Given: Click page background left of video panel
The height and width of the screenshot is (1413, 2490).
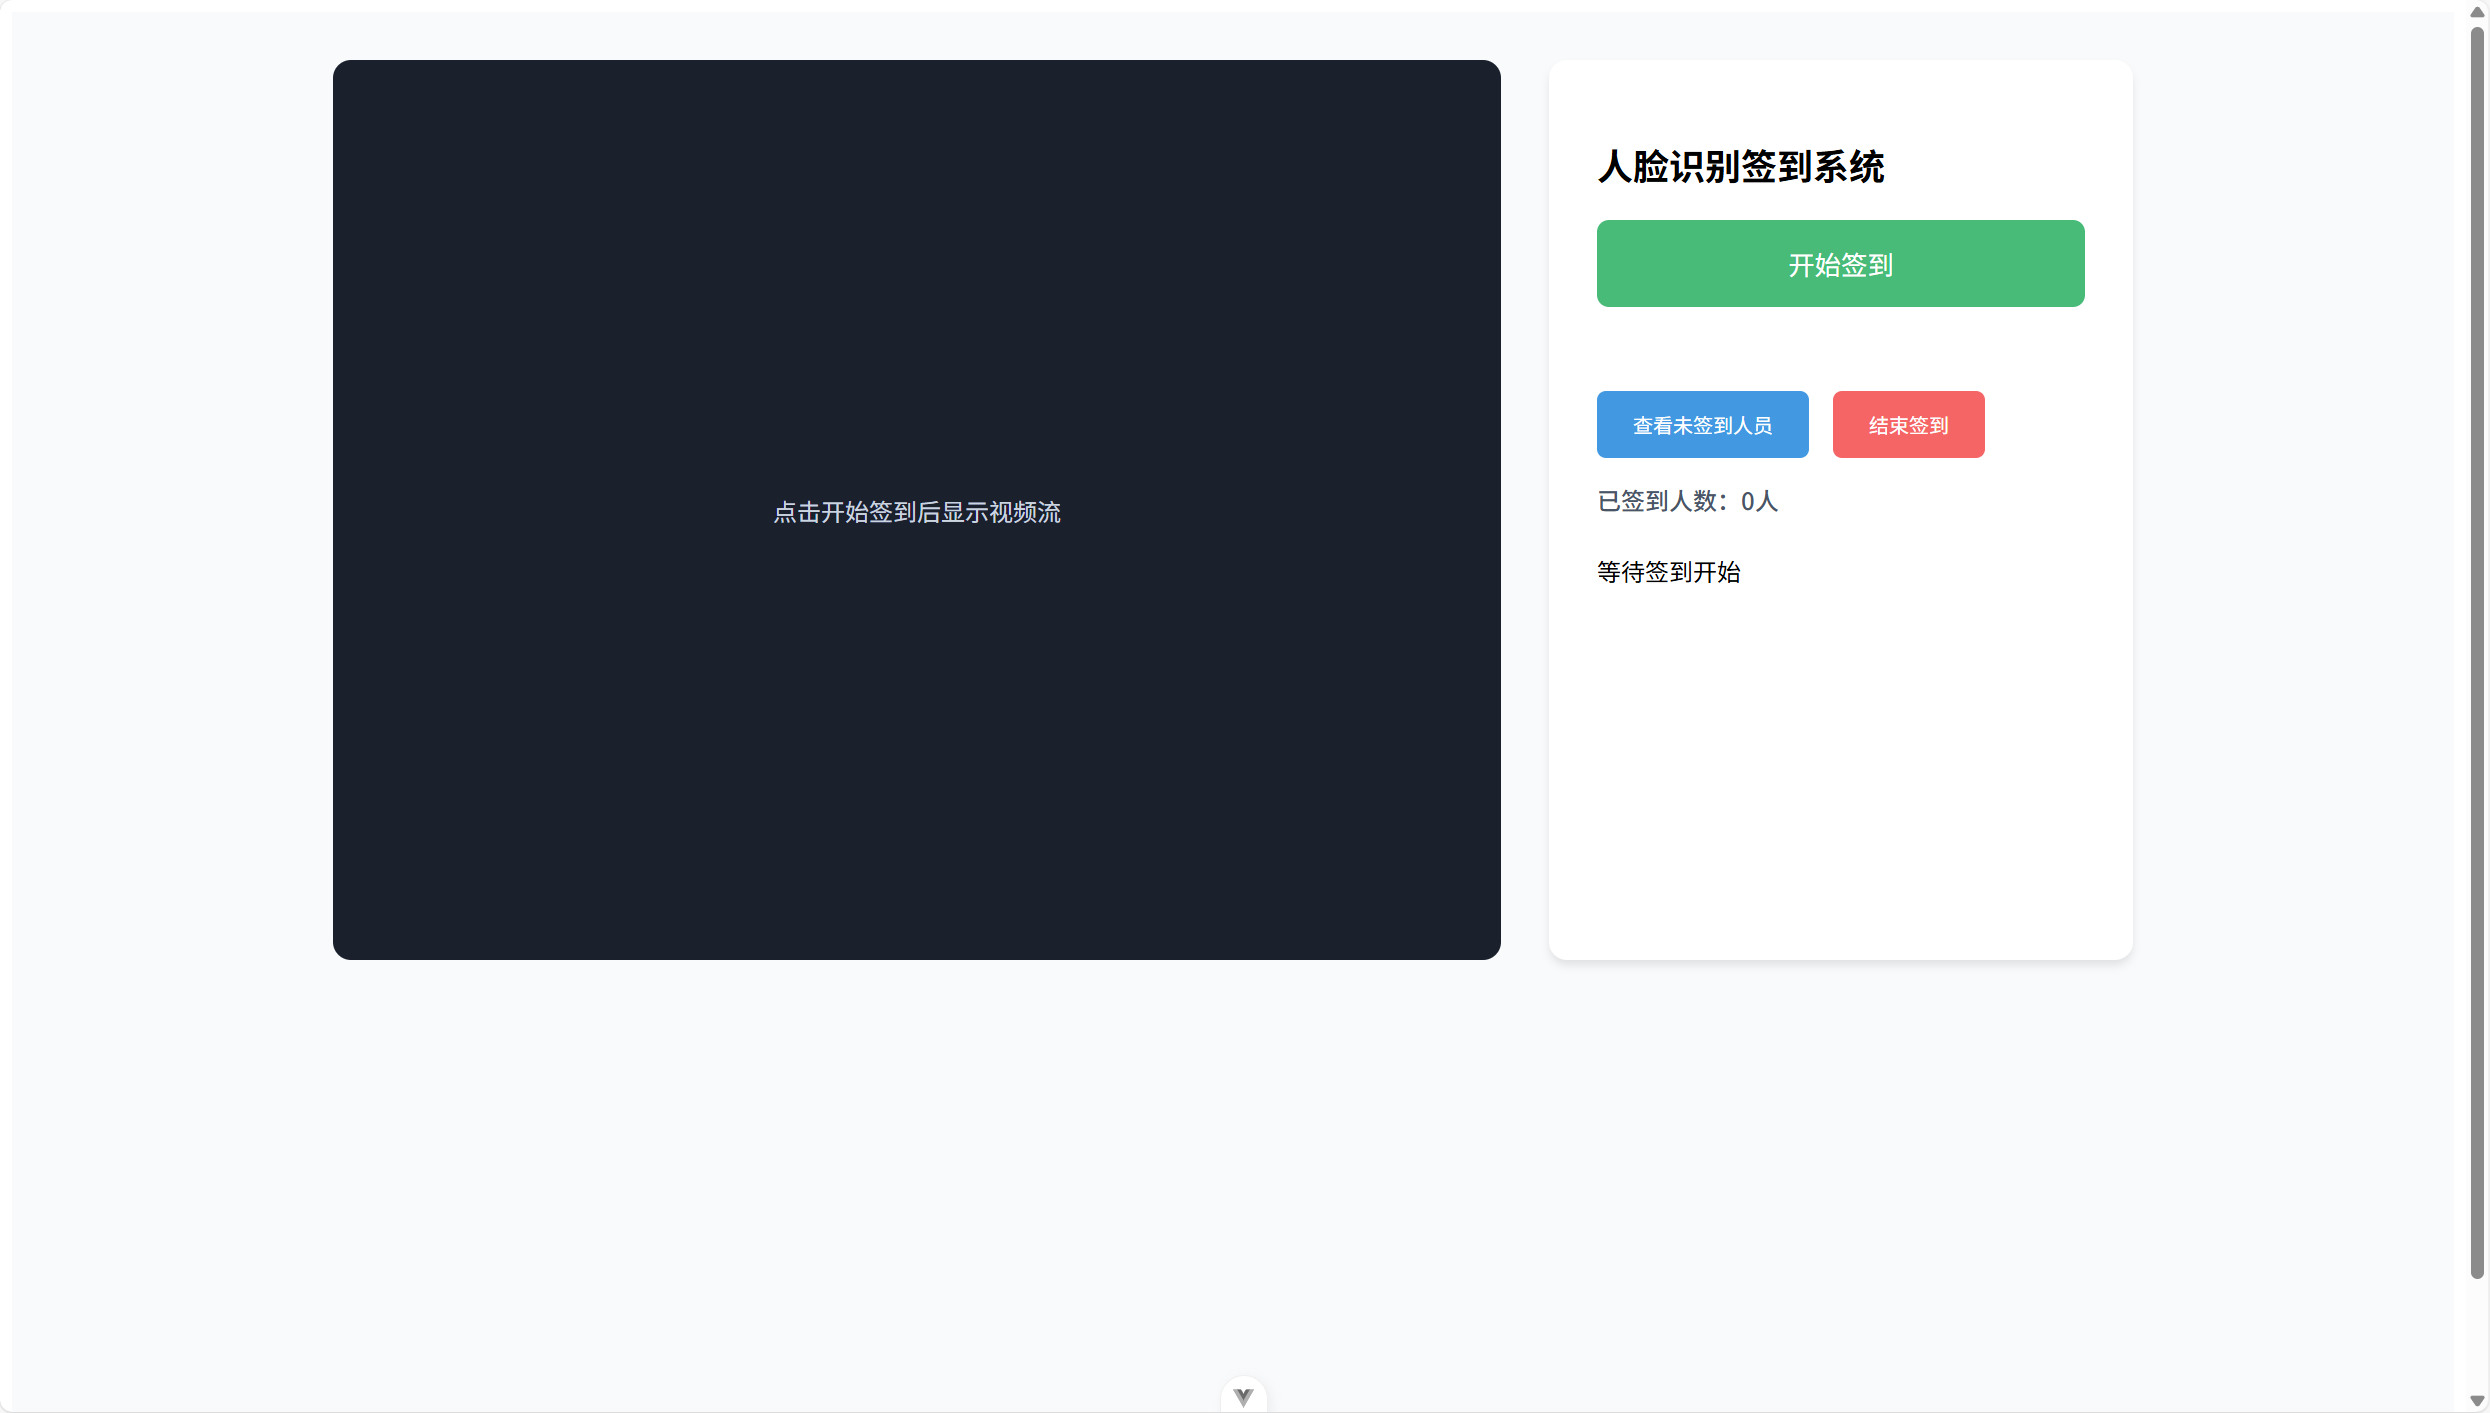Looking at the screenshot, I should [x=170, y=510].
